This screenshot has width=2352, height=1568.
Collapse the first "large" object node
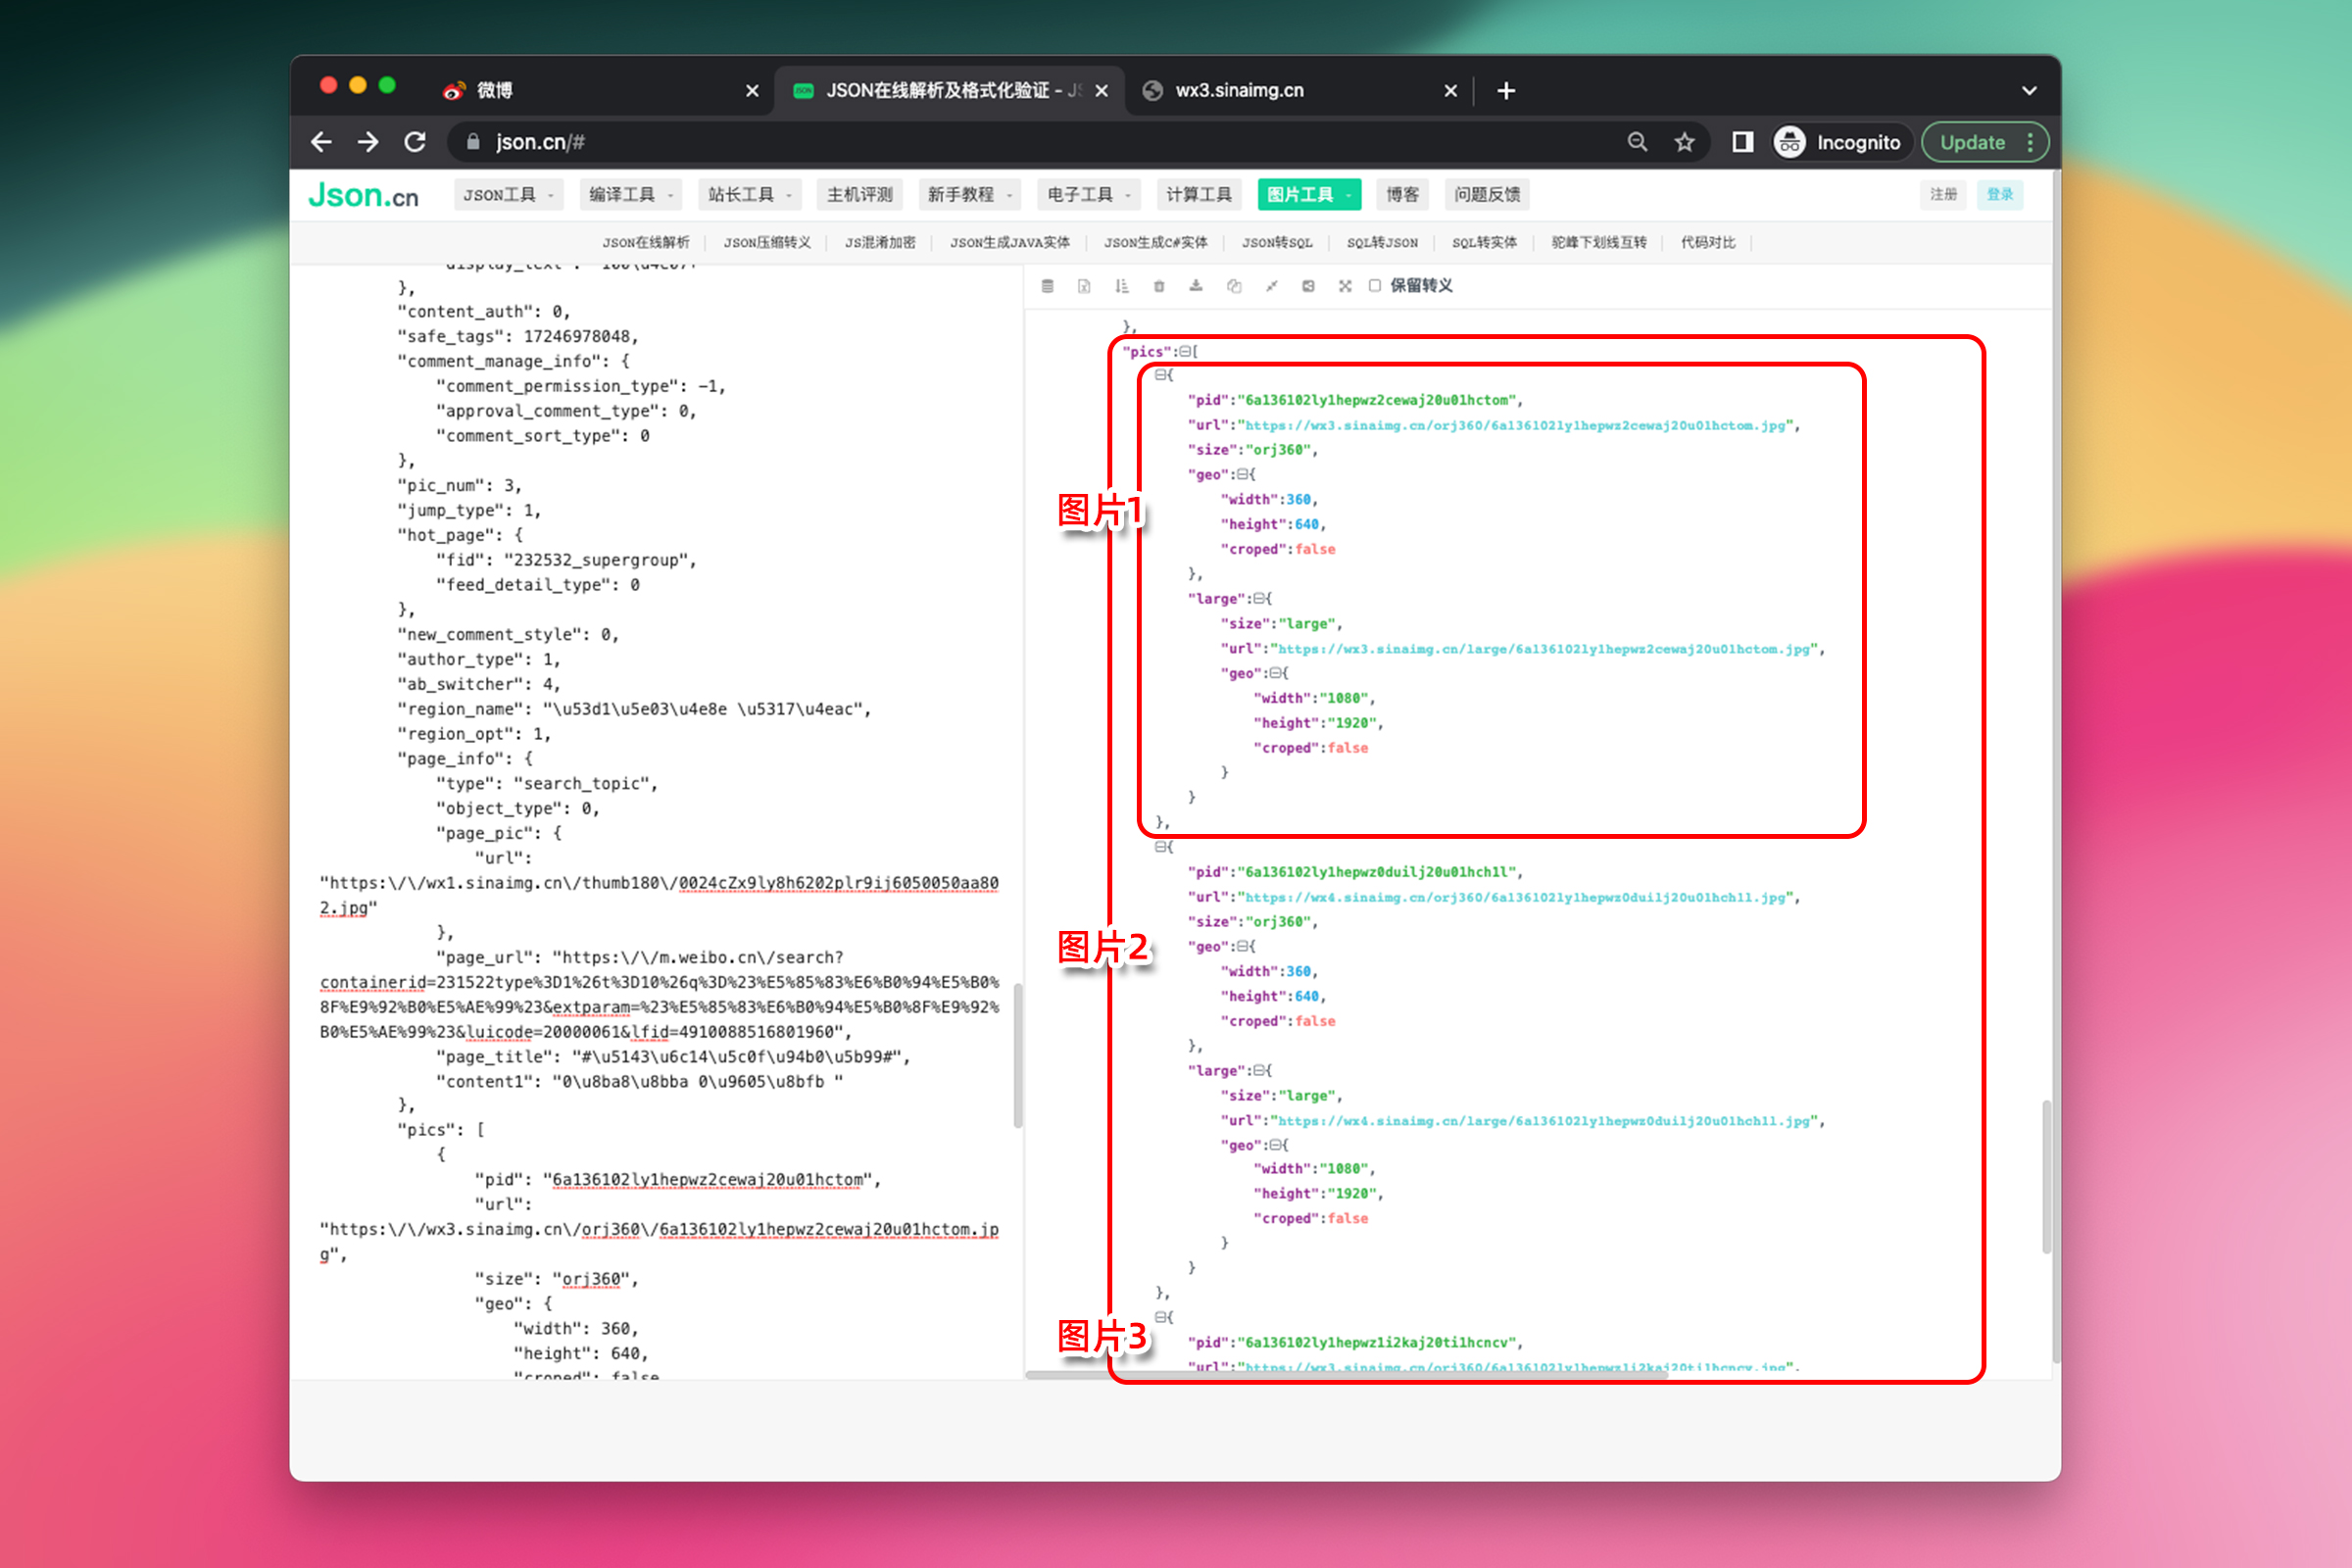click(x=1259, y=599)
